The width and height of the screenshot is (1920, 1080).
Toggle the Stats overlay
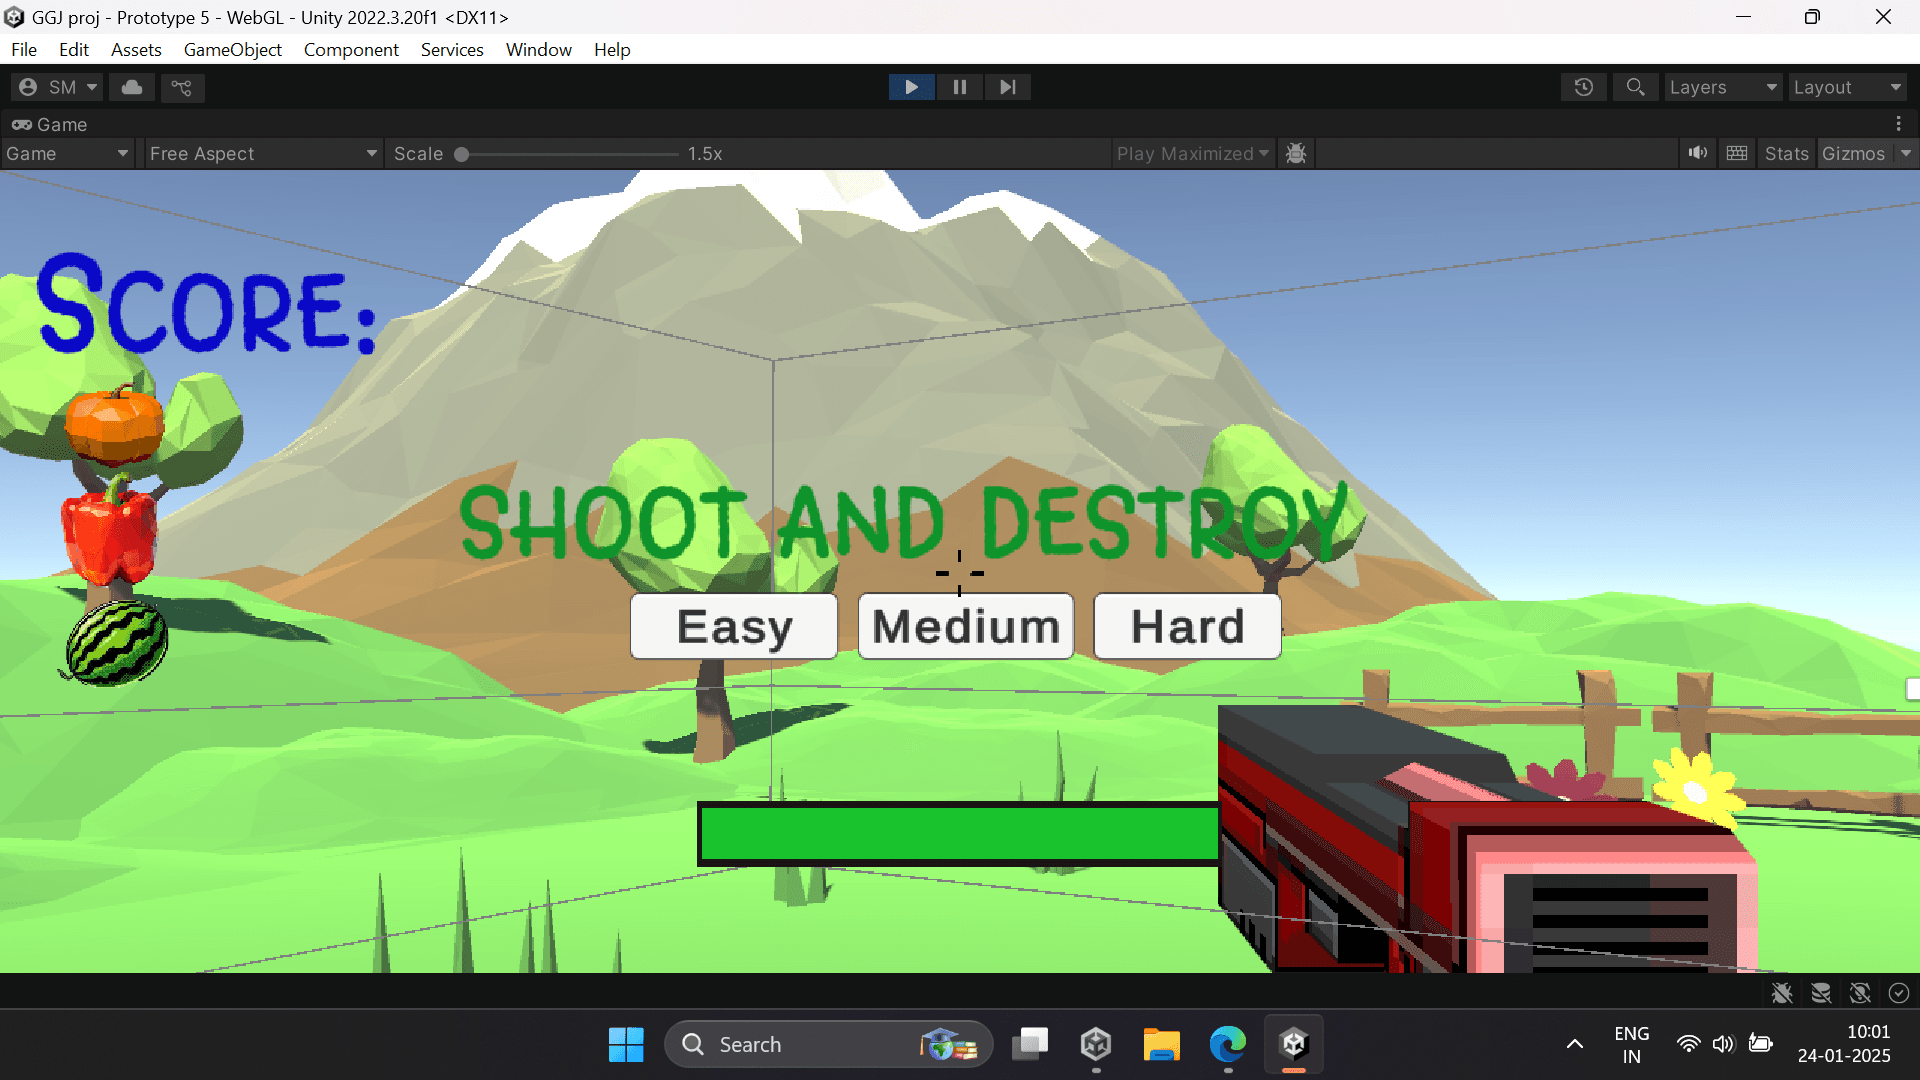pyautogui.click(x=1786, y=153)
